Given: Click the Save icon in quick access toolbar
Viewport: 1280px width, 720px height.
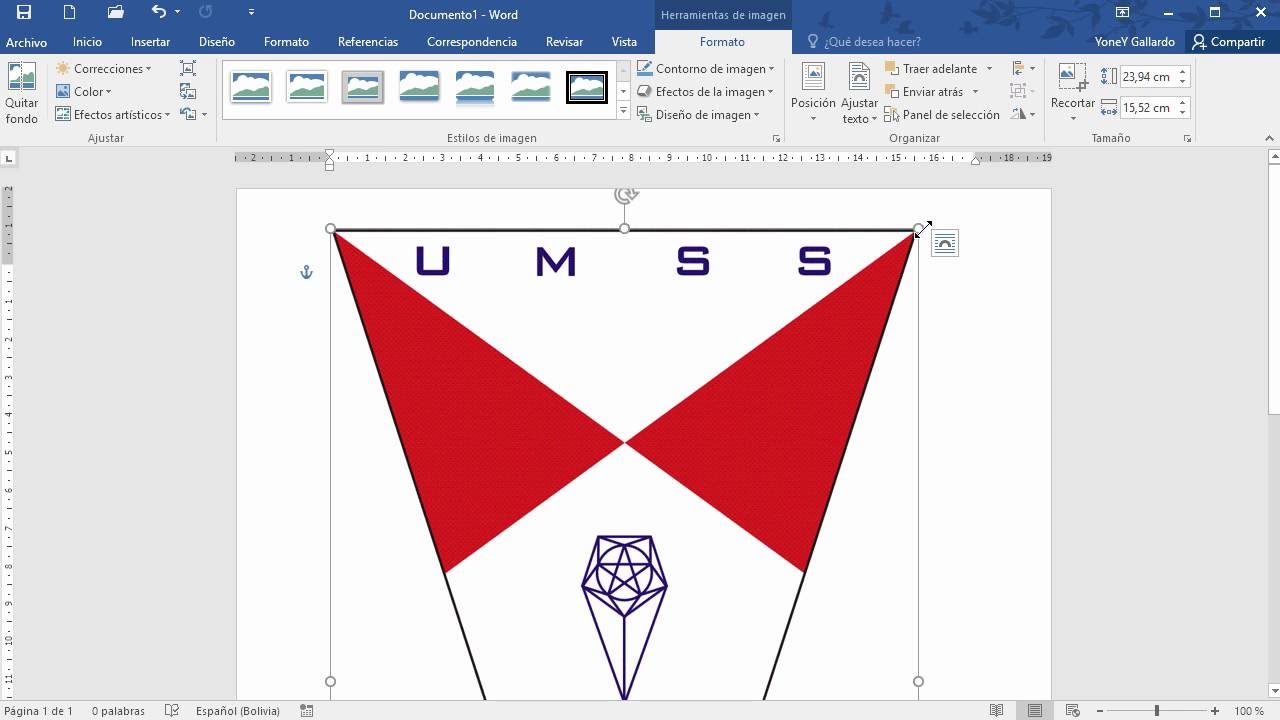Looking at the screenshot, I should [x=24, y=12].
